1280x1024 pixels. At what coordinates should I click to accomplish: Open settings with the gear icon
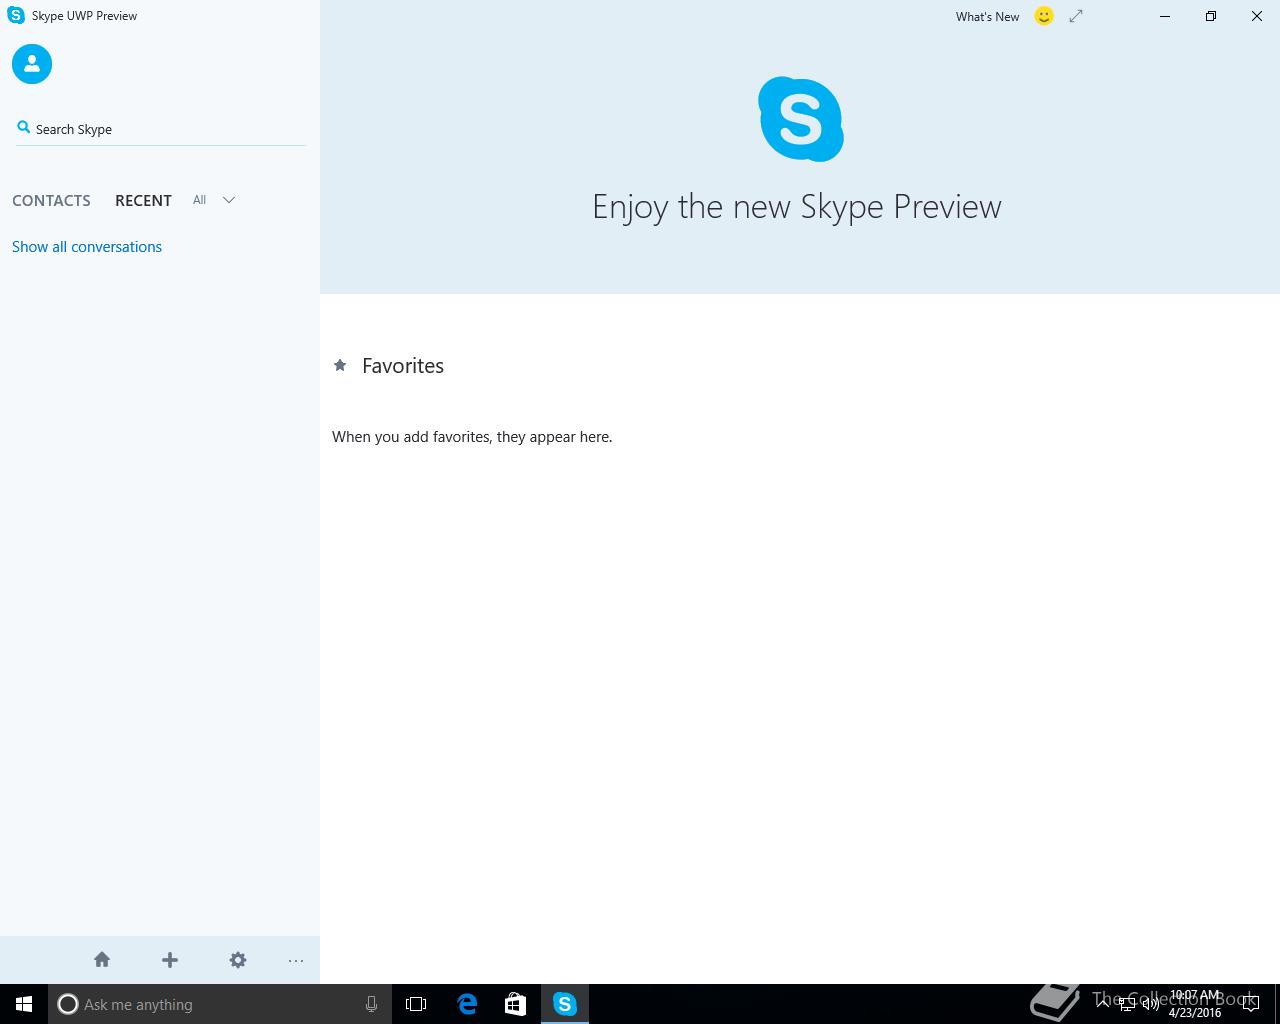tap(238, 960)
